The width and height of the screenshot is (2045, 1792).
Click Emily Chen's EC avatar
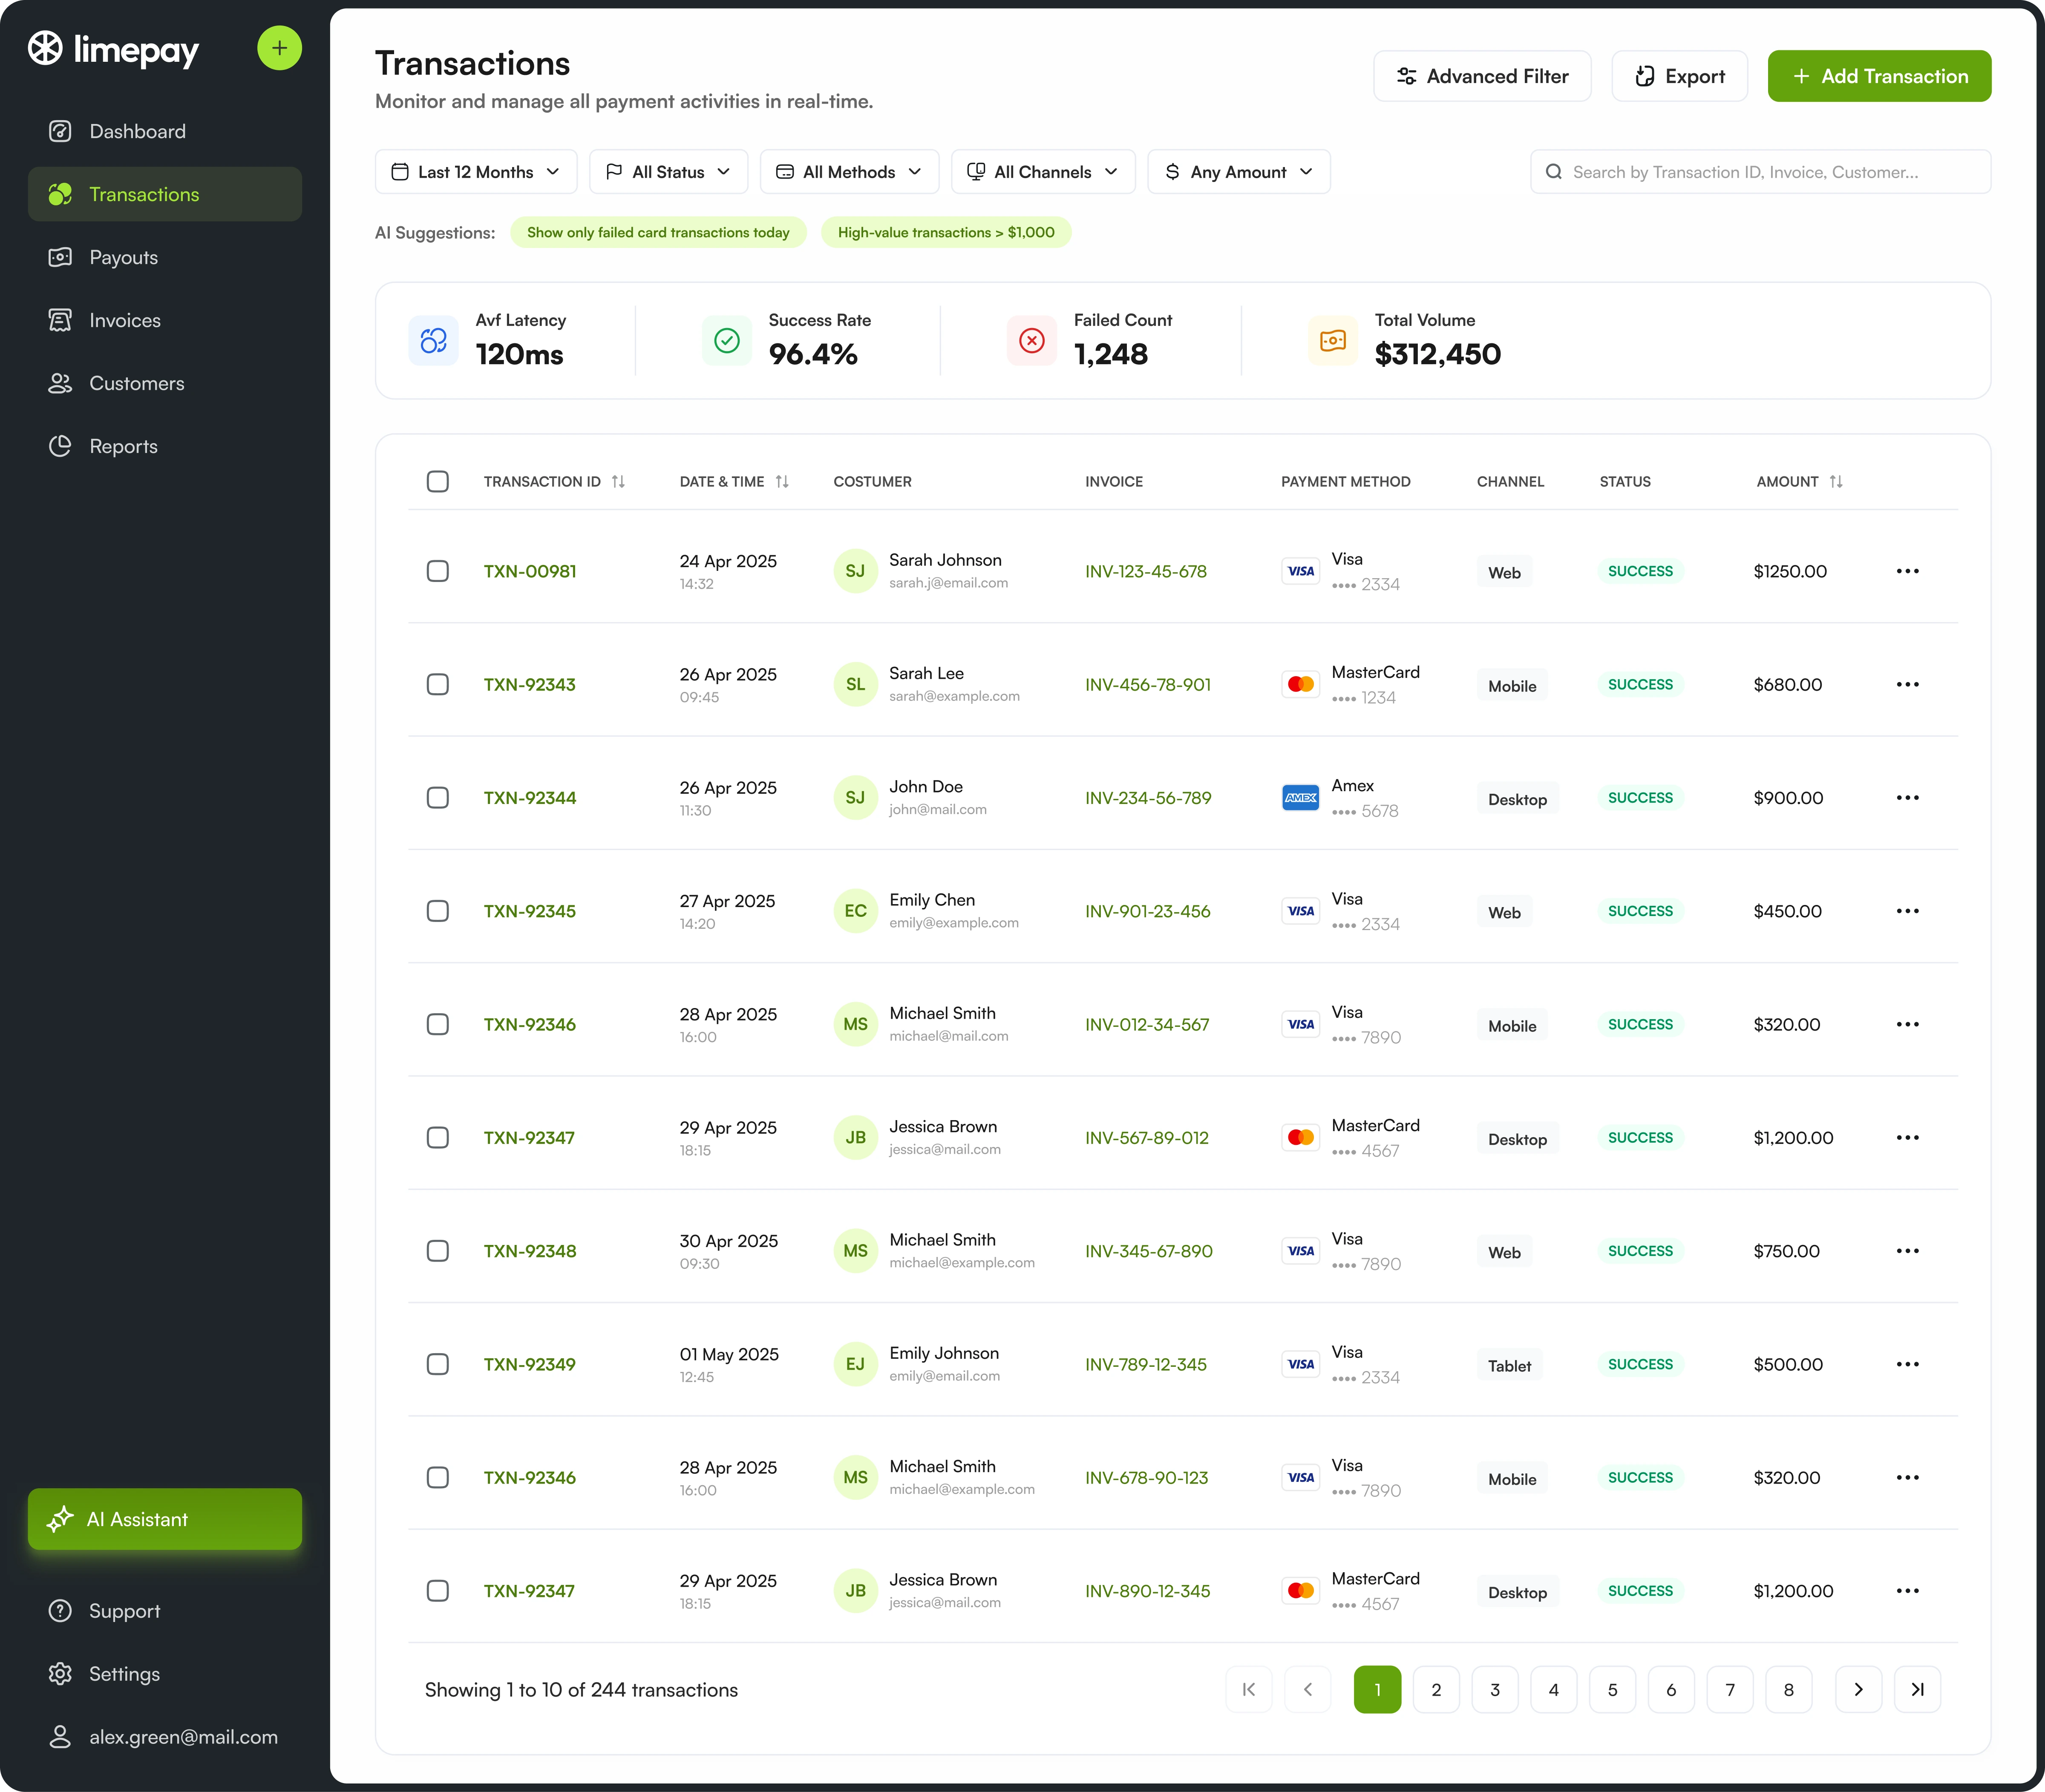click(856, 911)
